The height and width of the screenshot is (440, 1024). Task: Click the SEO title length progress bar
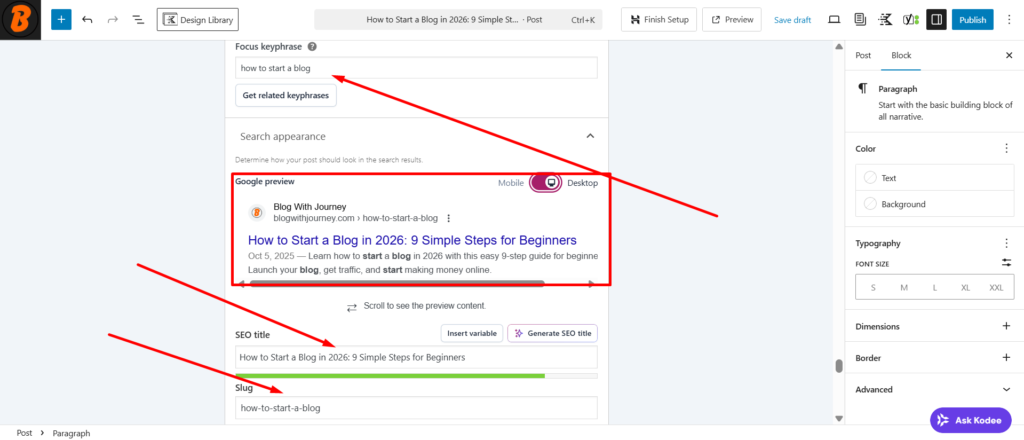tap(416, 376)
